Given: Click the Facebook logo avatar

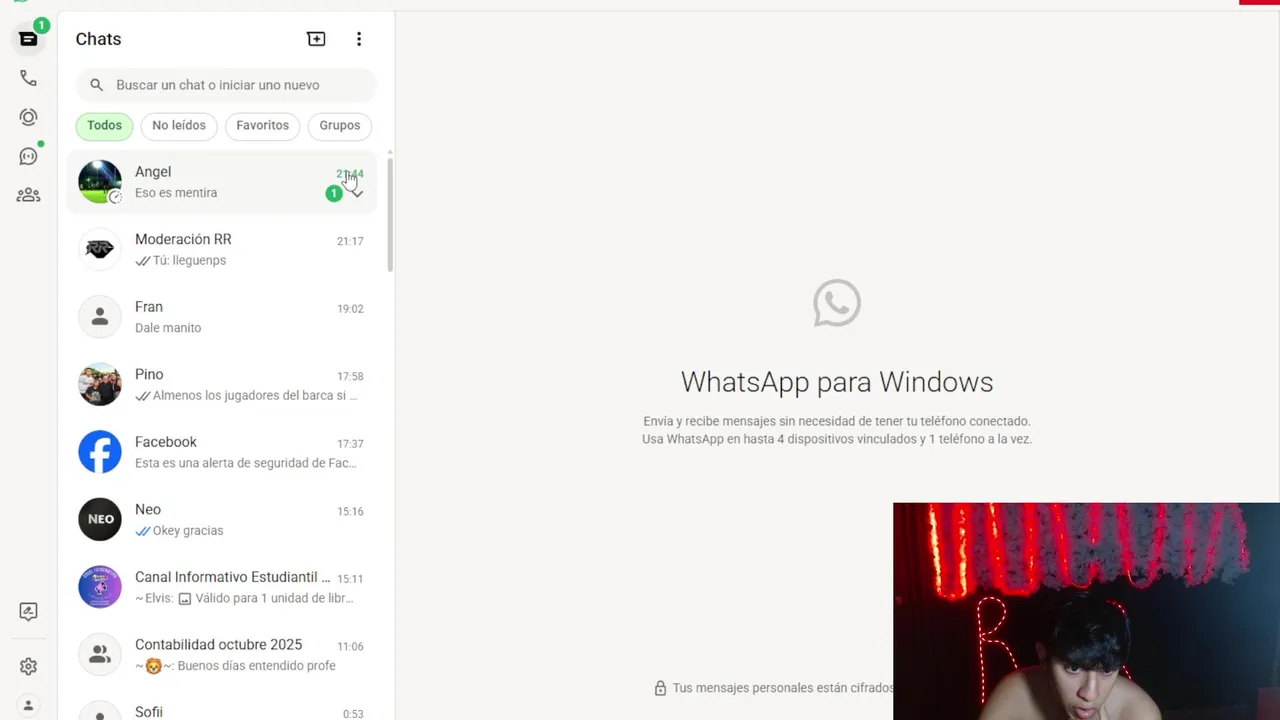Looking at the screenshot, I should pyautogui.click(x=100, y=452).
